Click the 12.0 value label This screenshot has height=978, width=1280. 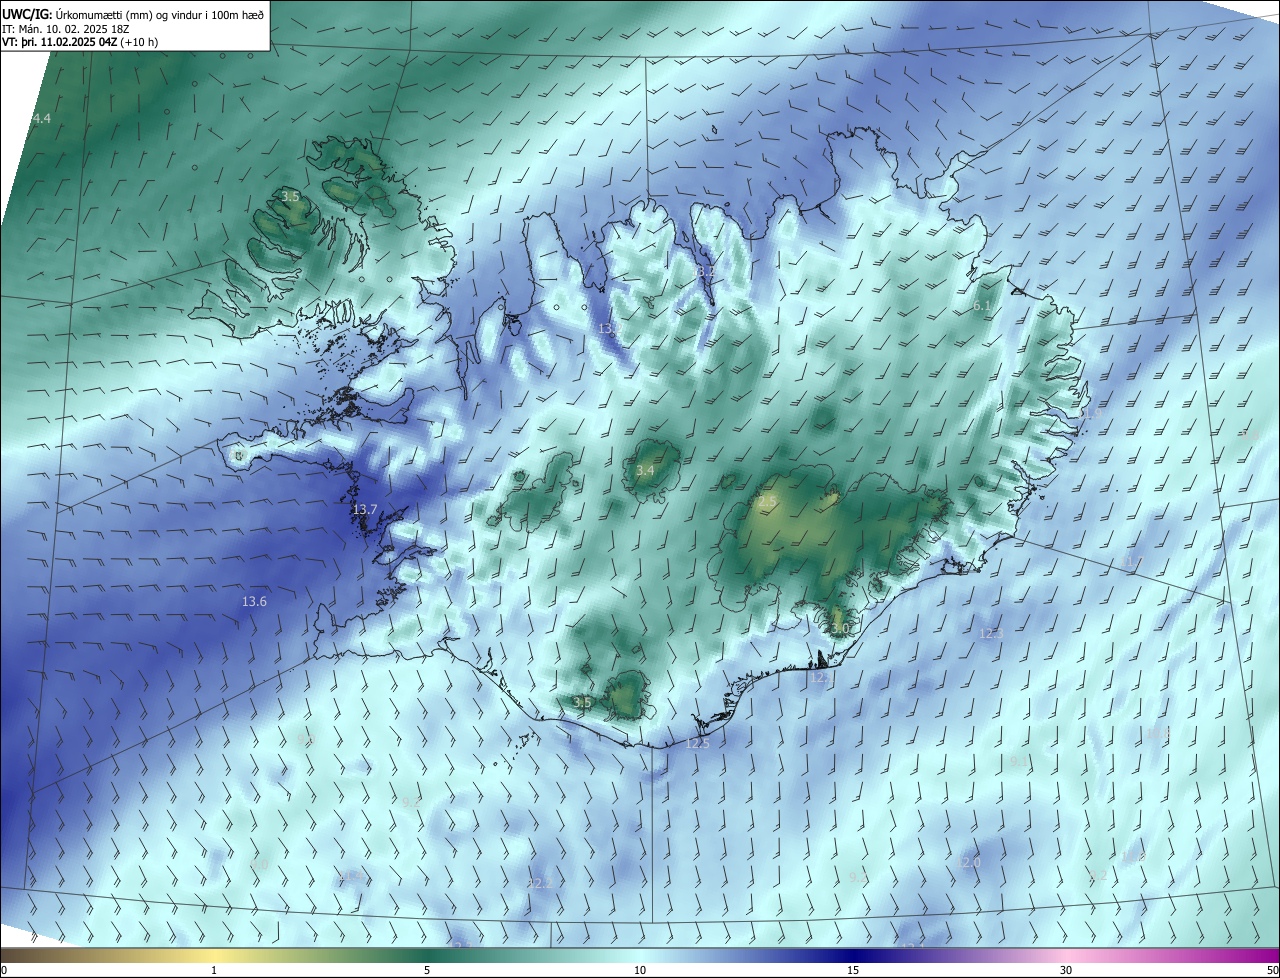point(968,862)
